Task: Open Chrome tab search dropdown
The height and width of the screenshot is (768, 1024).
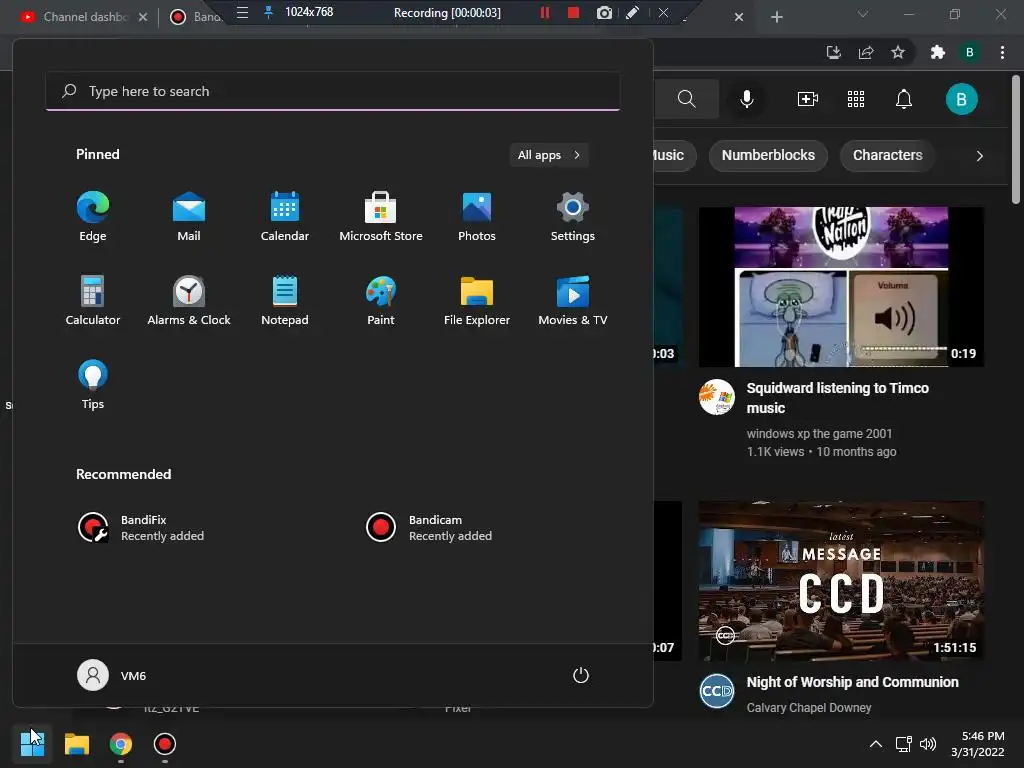Action: tap(863, 14)
